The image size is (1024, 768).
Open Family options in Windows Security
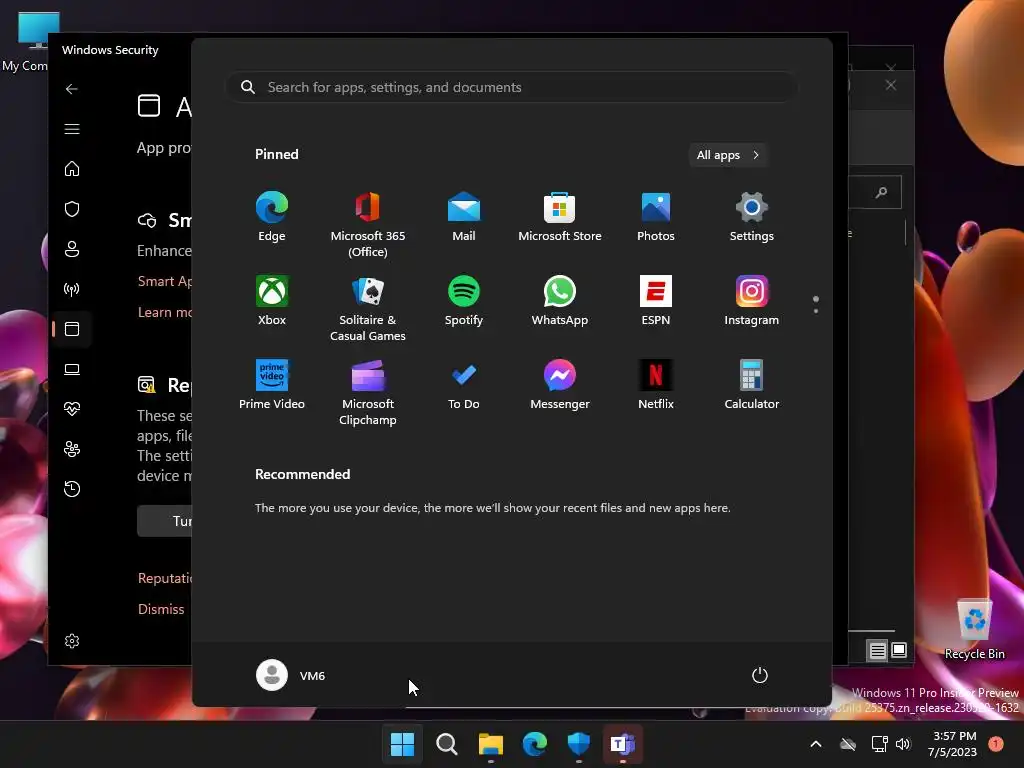[72, 449]
